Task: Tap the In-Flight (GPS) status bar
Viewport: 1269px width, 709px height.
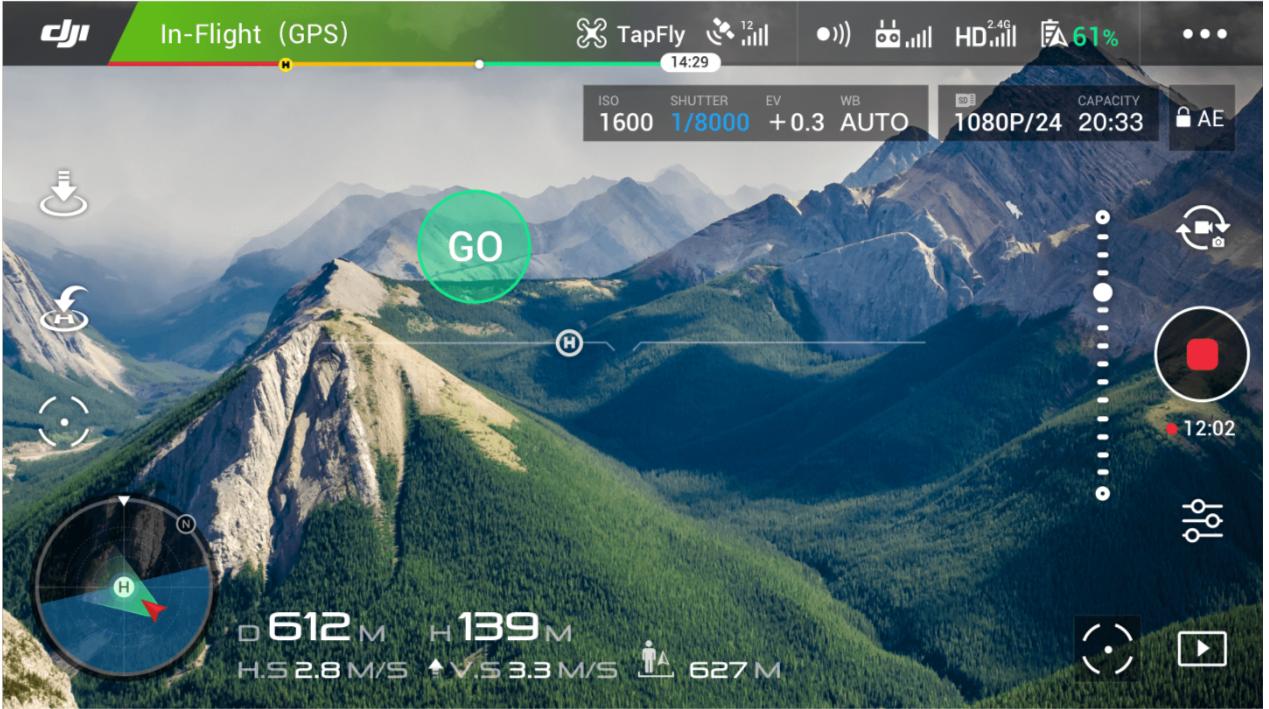Action: pyautogui.click(x=254, y=34)
